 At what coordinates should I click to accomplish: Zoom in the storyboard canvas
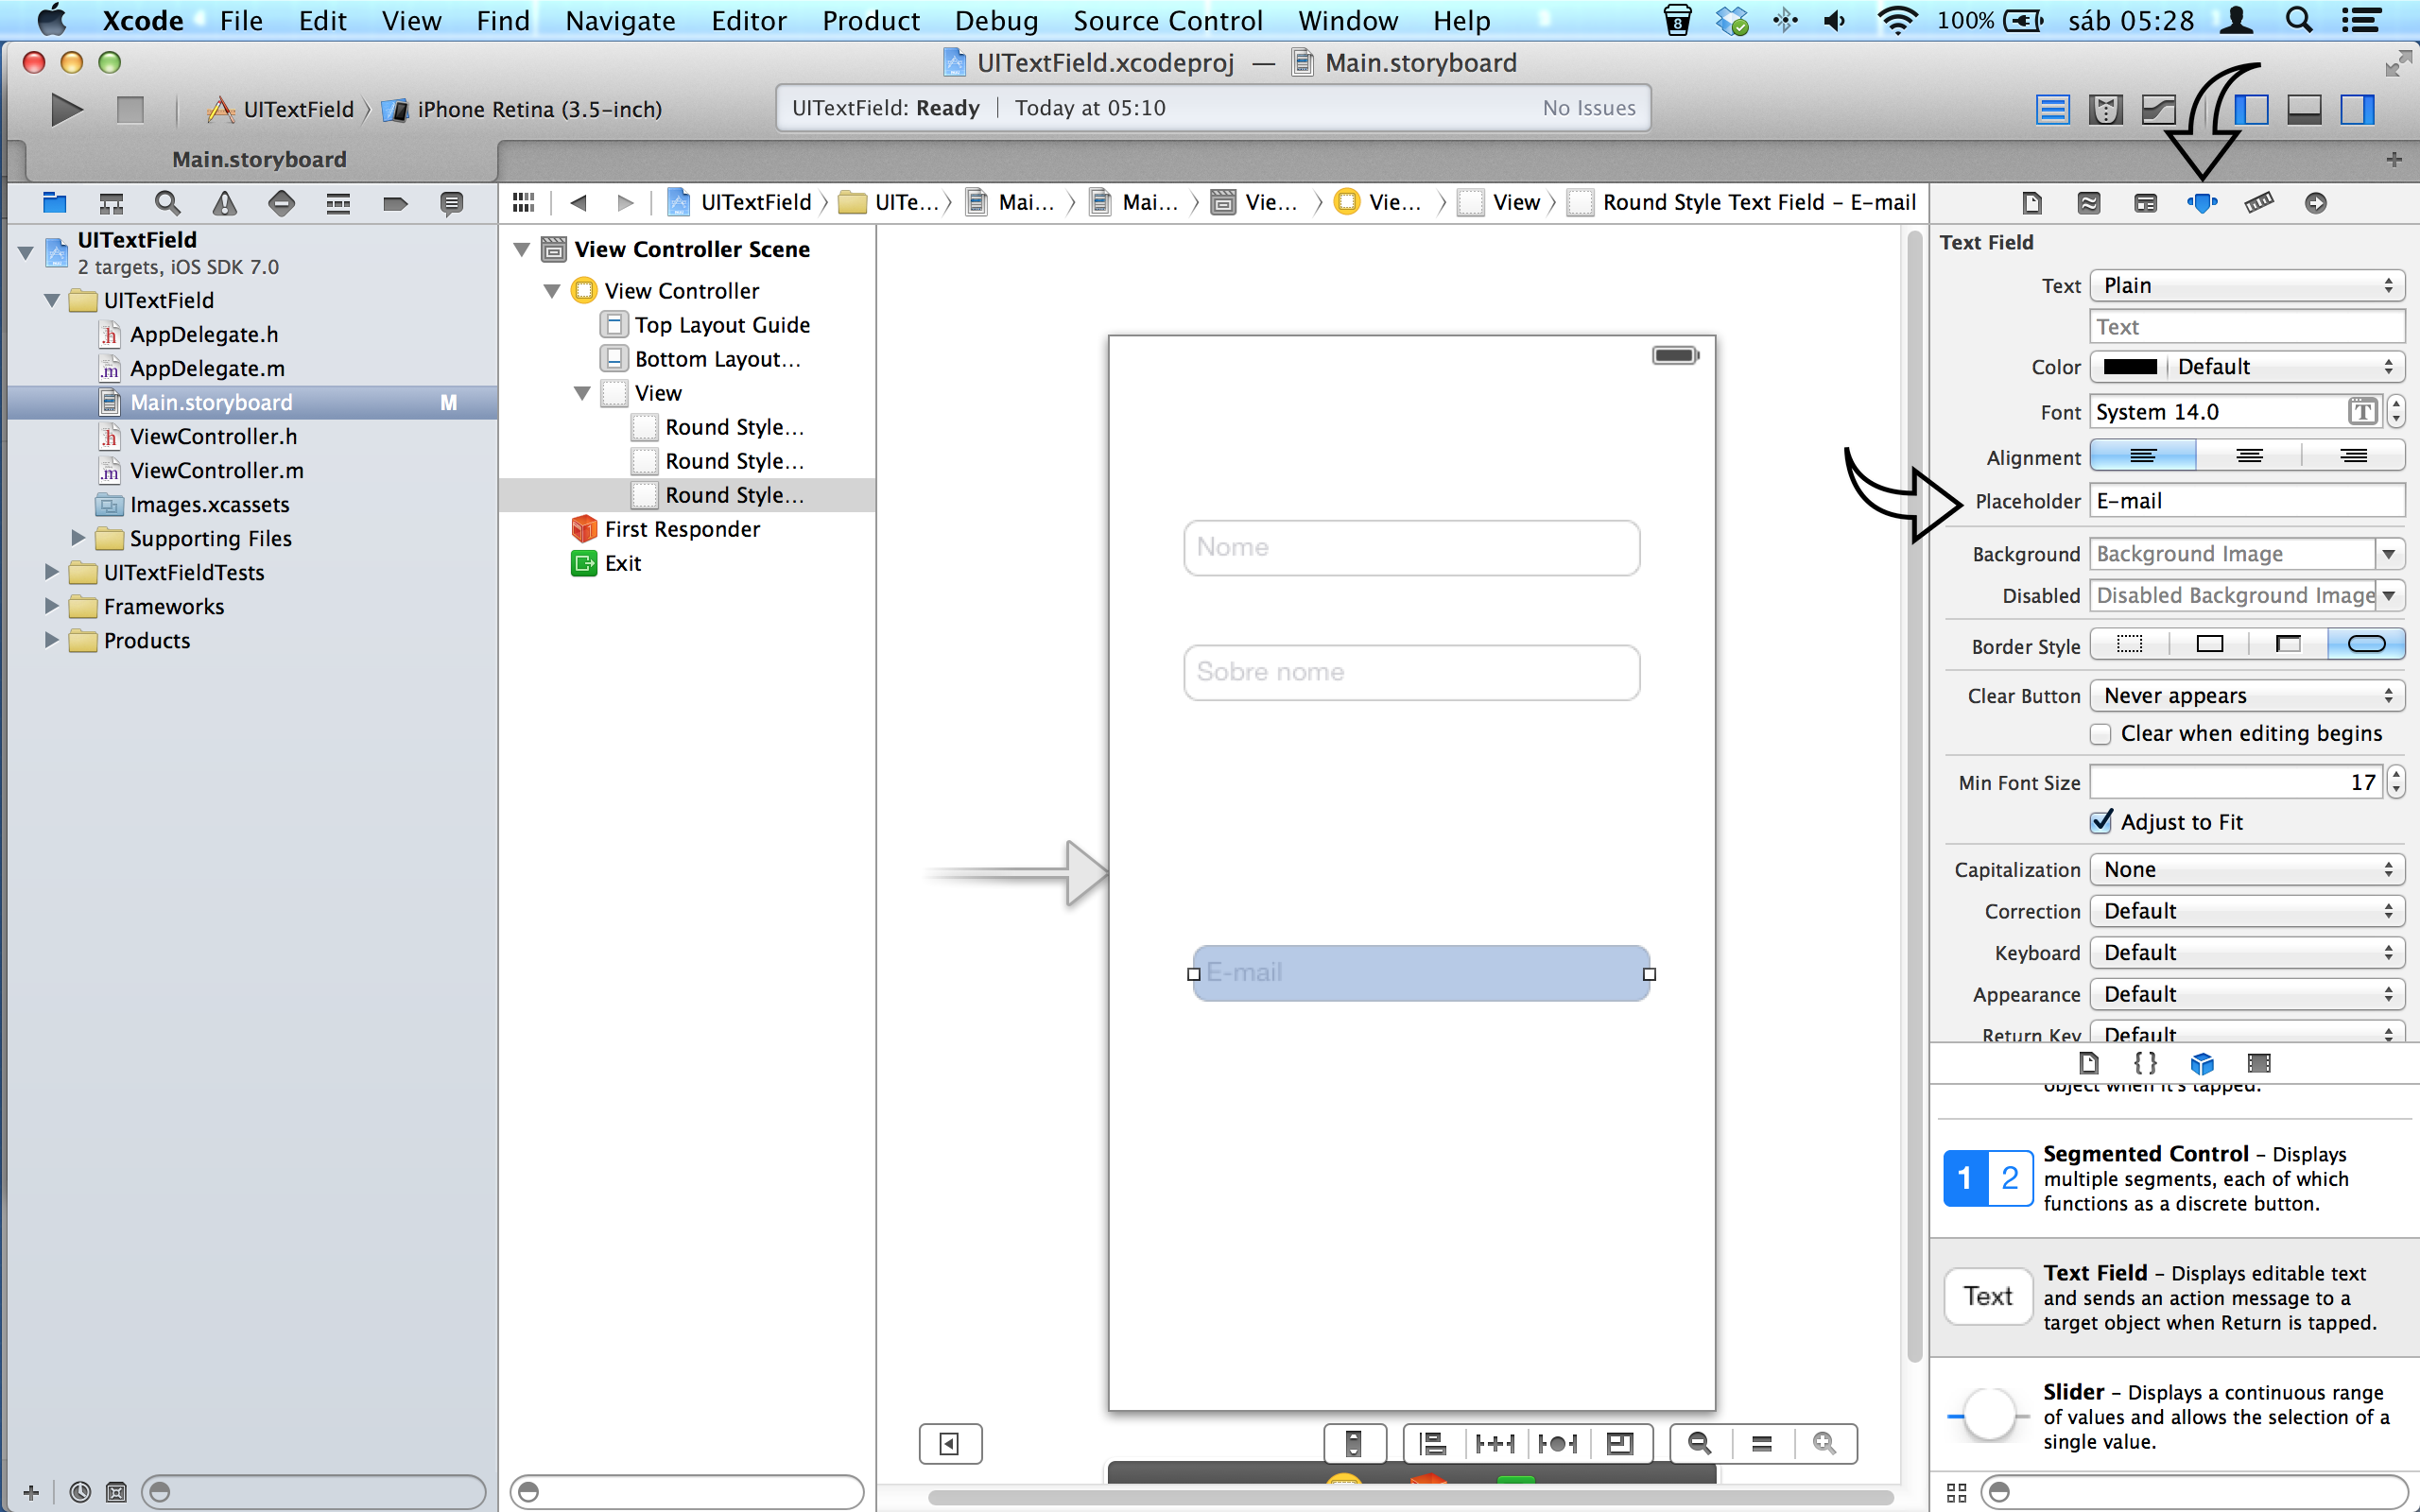pyautogui.click(x=1824, y=1443)
